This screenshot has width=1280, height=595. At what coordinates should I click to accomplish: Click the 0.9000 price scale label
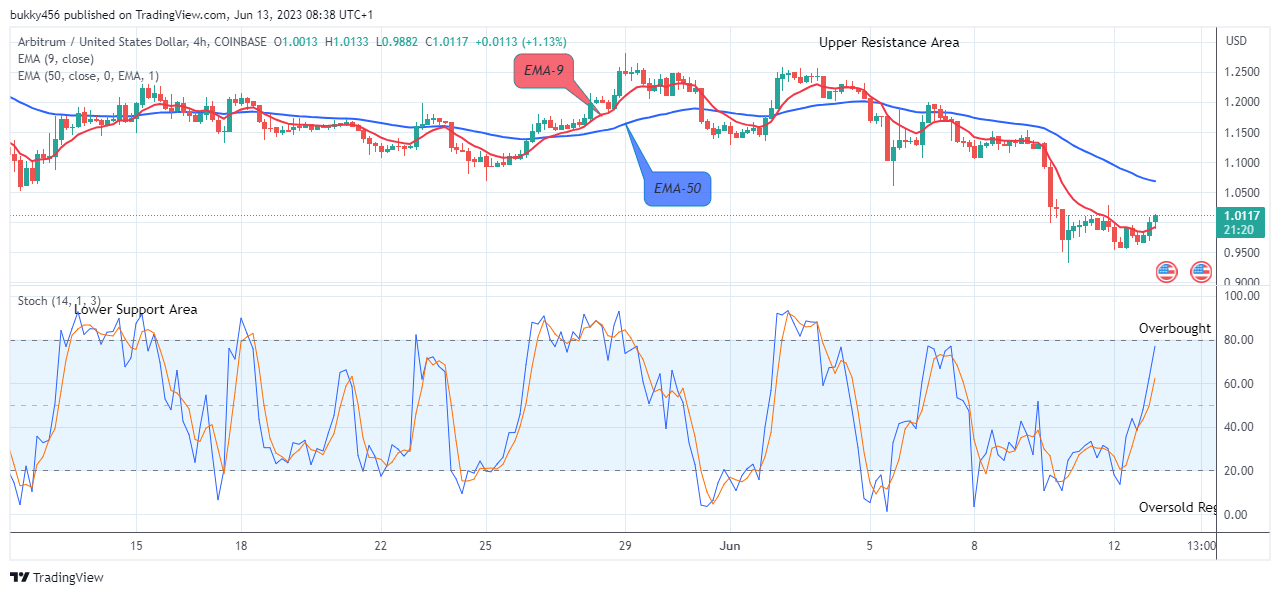coord(1242,282)
